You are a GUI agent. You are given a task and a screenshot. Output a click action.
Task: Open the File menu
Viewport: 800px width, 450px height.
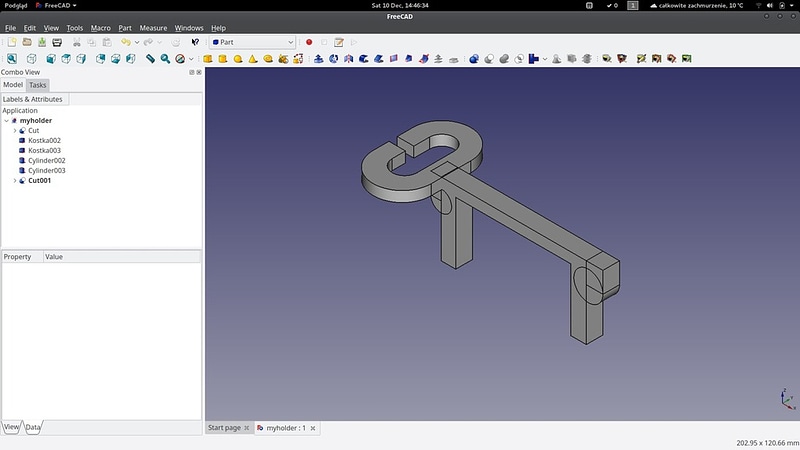[10, 28]
